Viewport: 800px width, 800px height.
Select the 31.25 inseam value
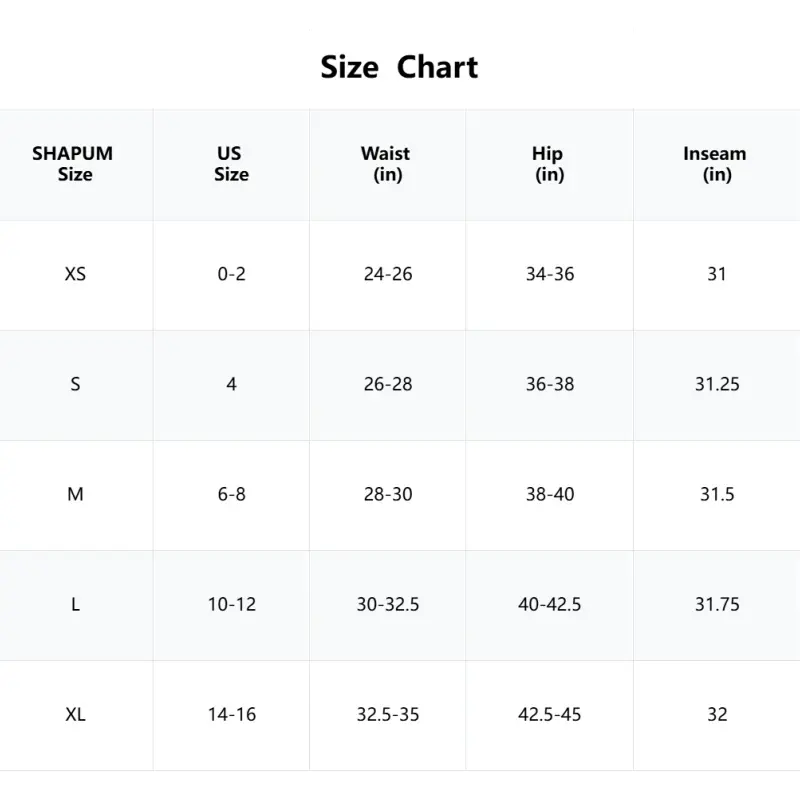[x=717, y=384]
